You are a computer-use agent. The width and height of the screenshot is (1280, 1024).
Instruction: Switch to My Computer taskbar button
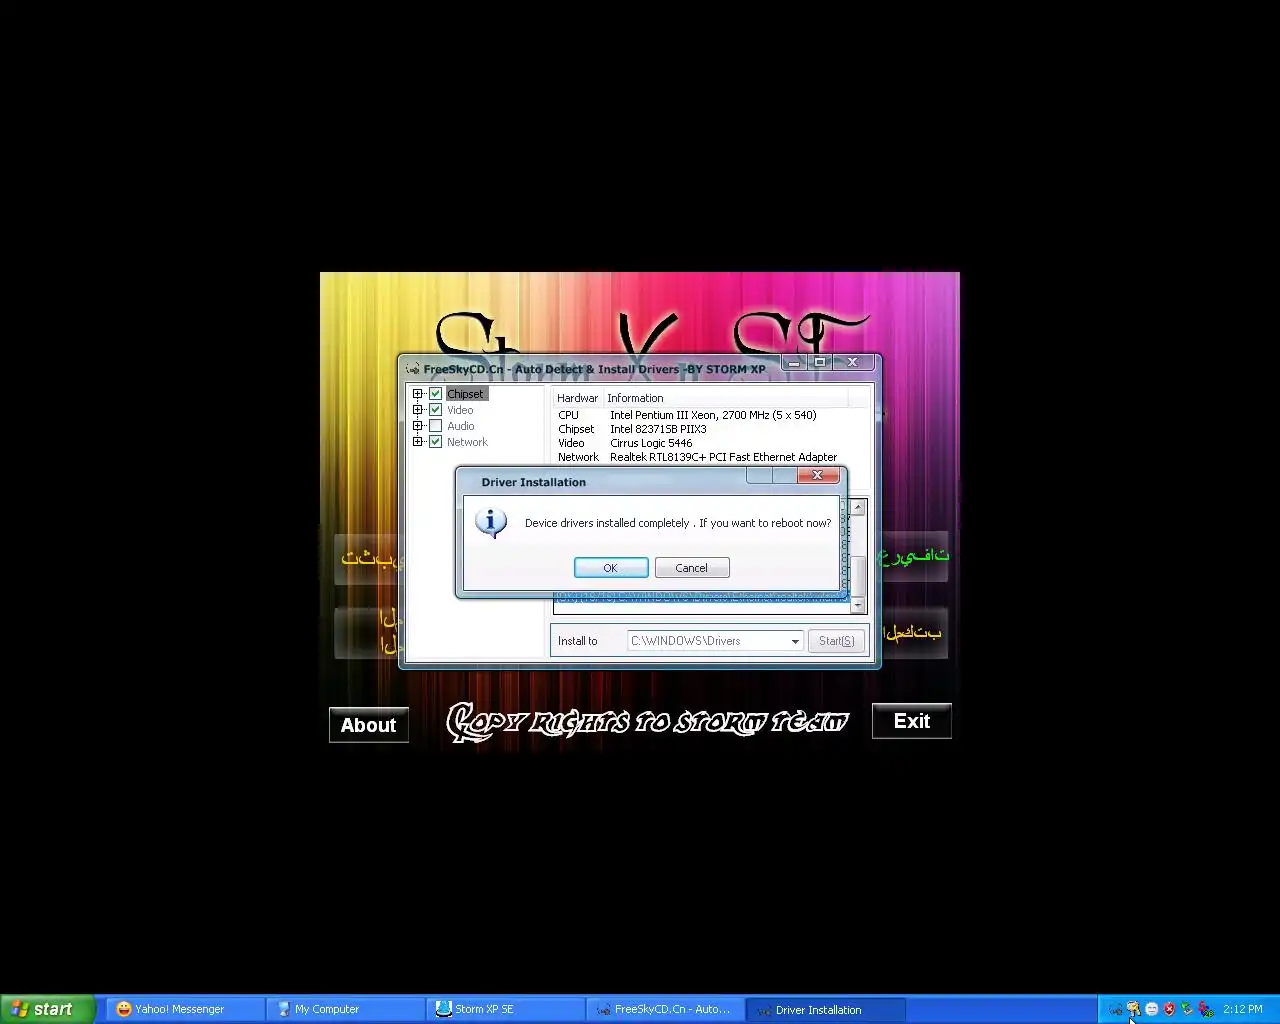[x=345, y=1009]
